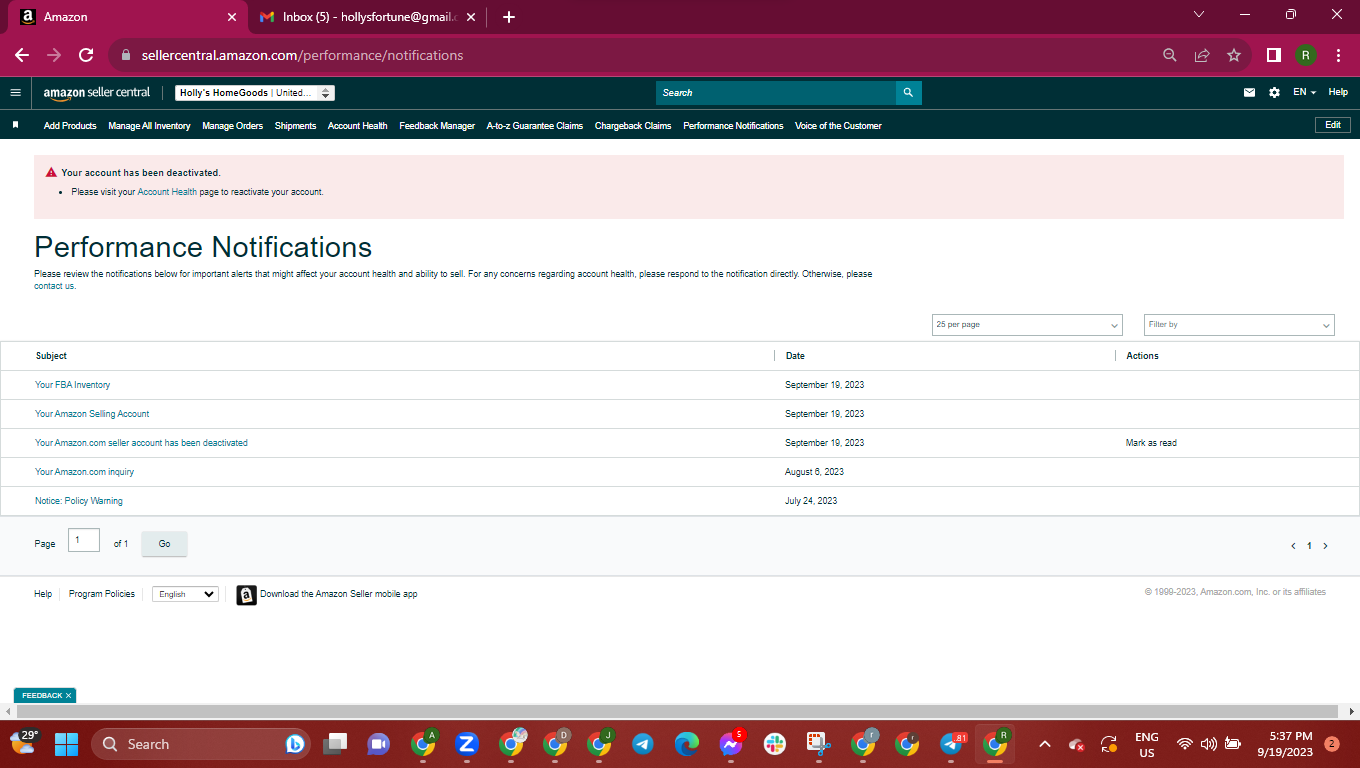Open the 'Your FBA Inventory' notification
This screenshot has height=768, width=1360.
[73, 385]
